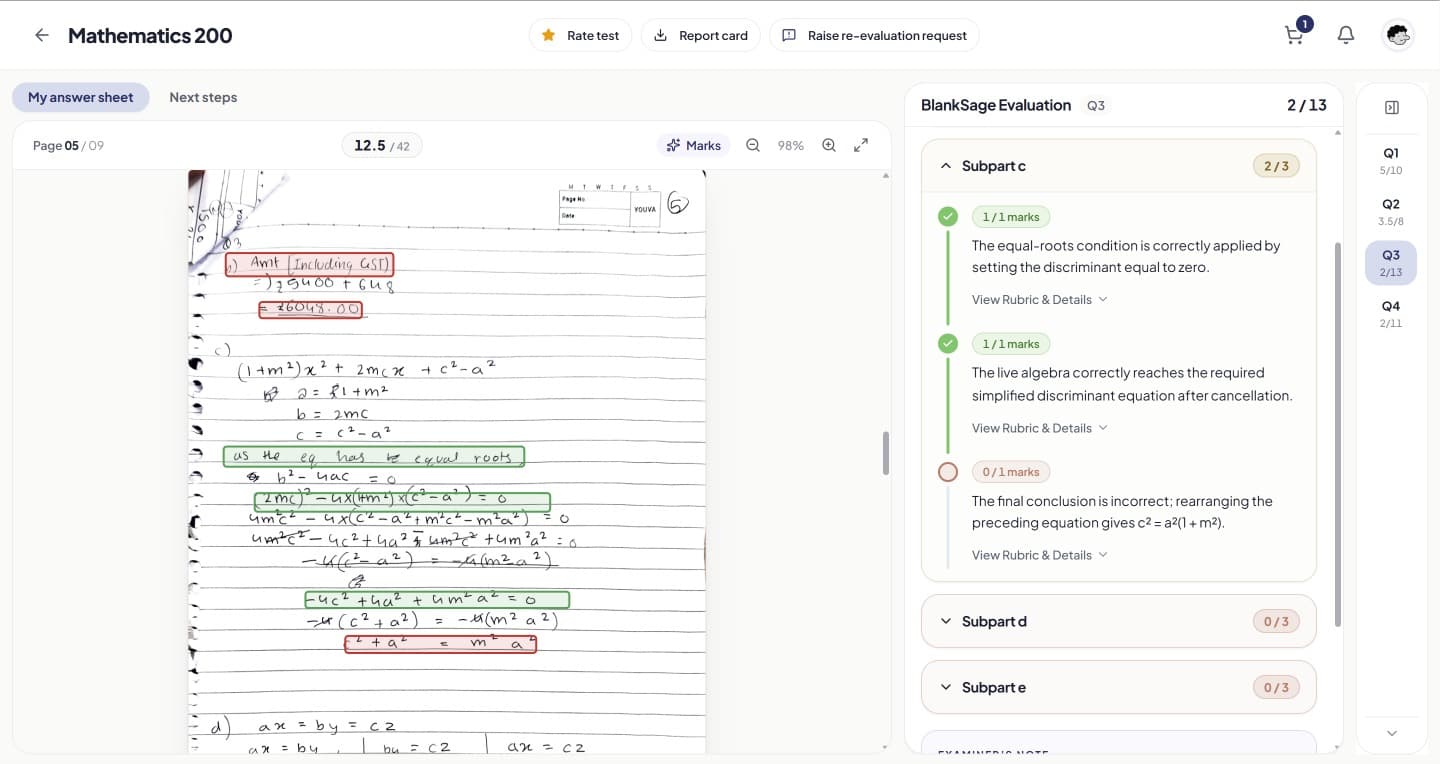Zoom in the answer sheet
Viewport: 1440px width, 764px height.
point(829,145)
